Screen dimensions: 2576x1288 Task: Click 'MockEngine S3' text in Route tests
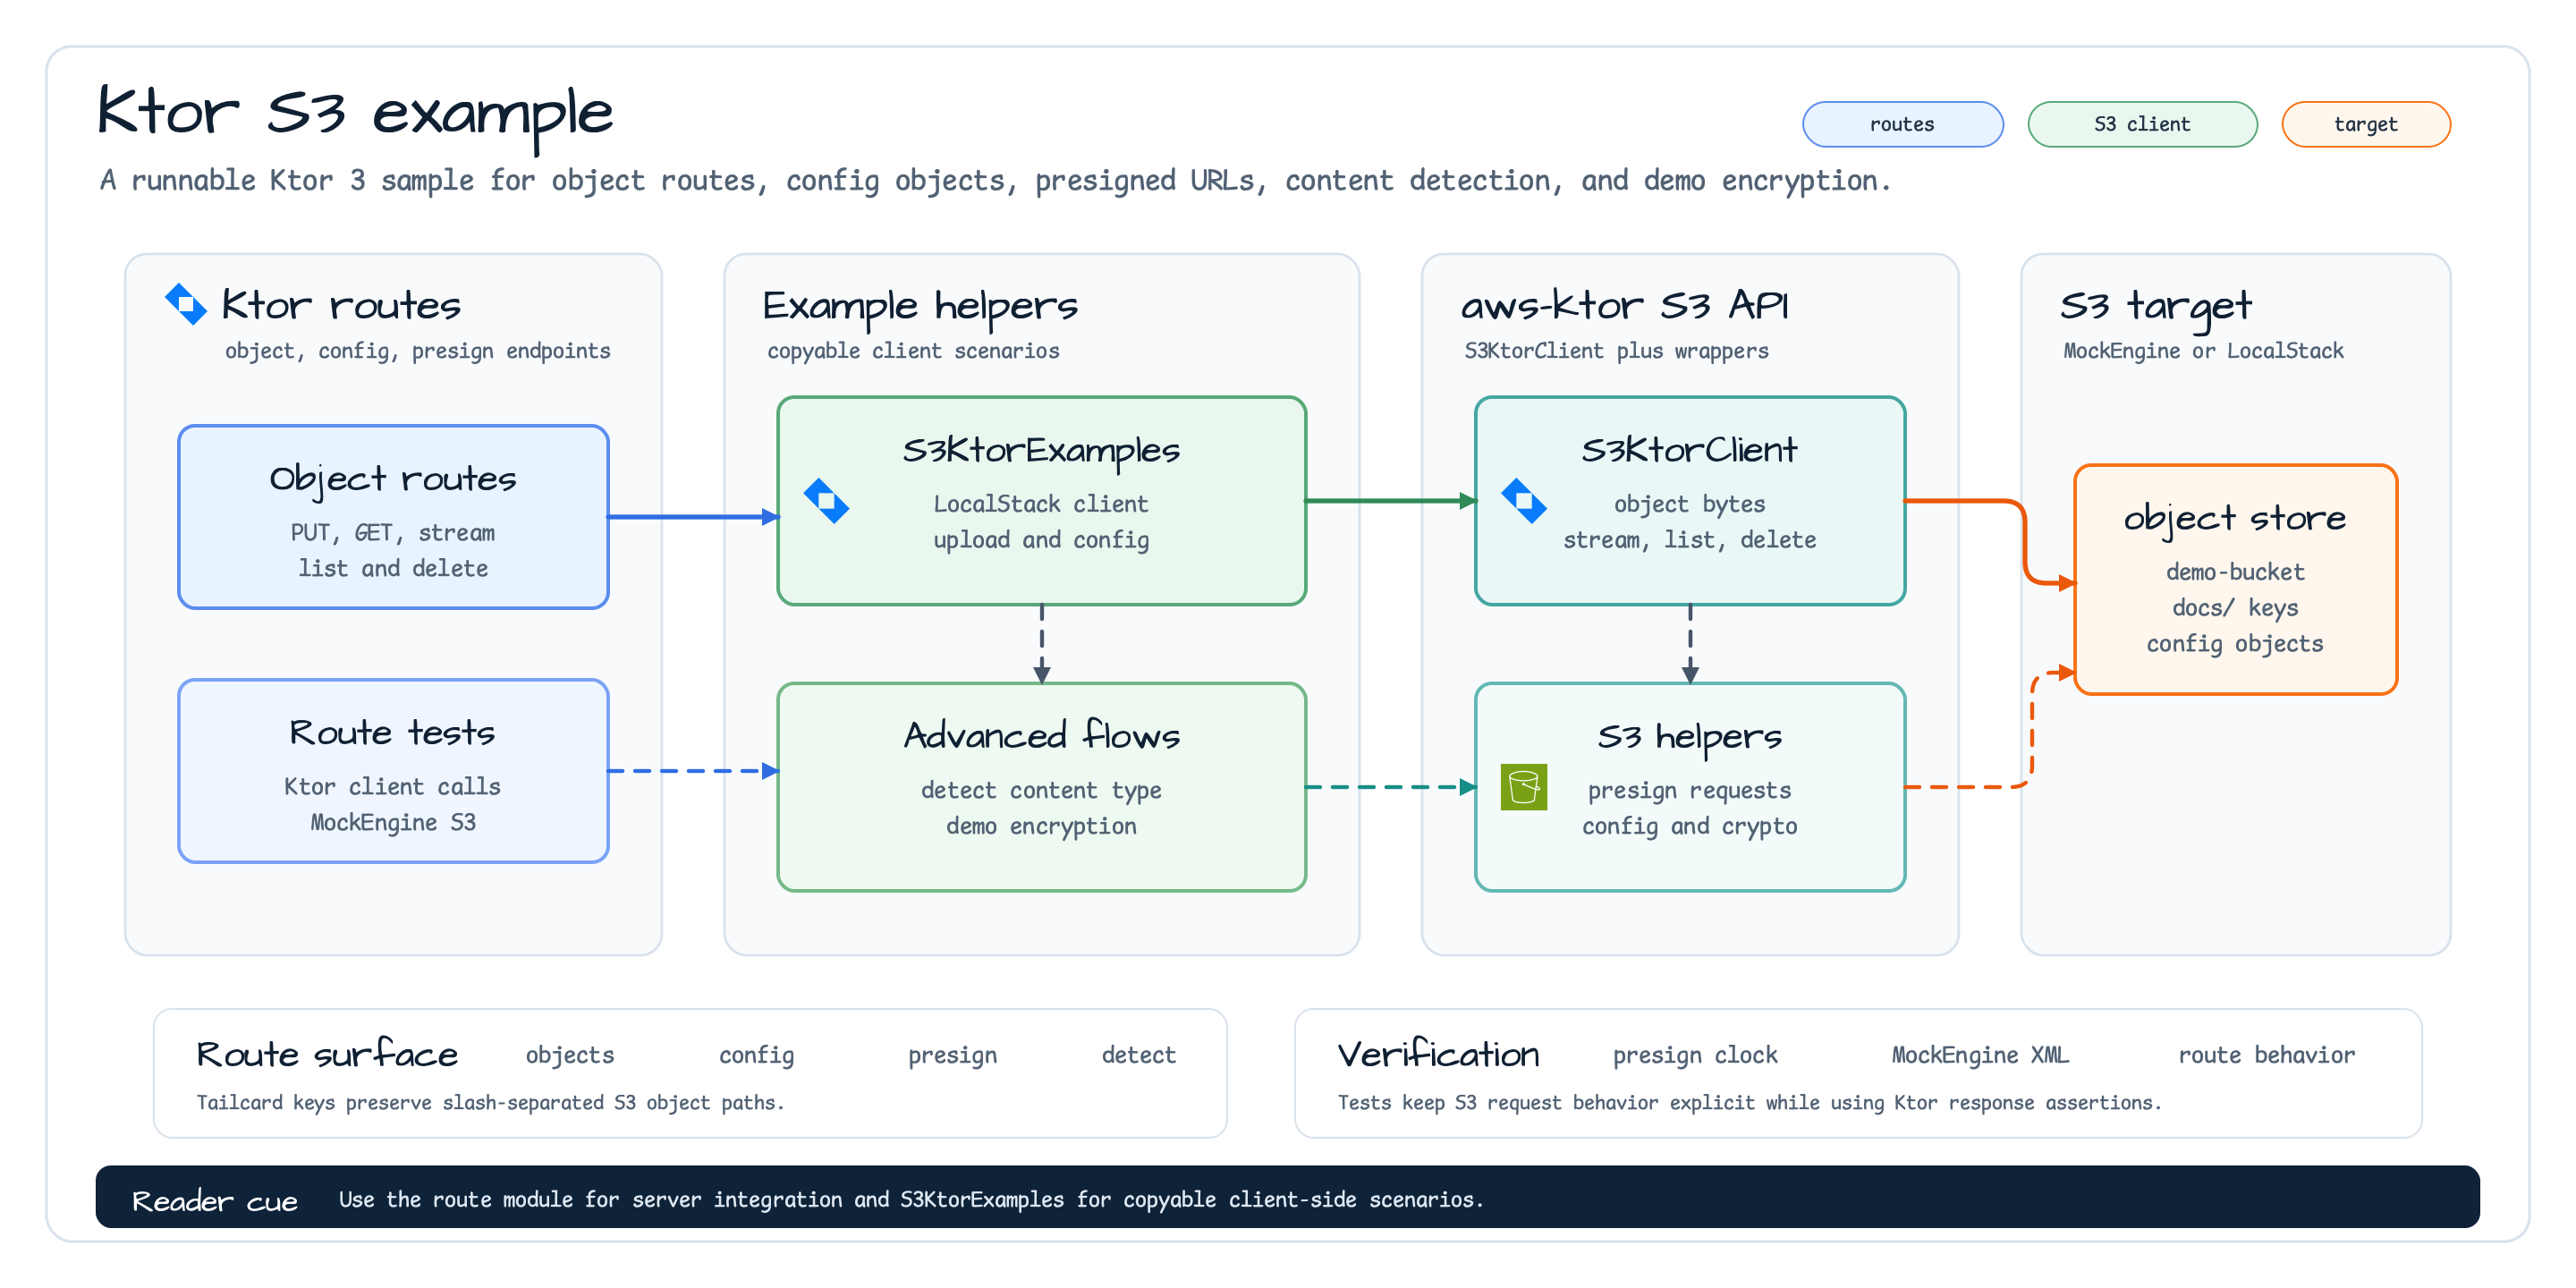[393, 823]
